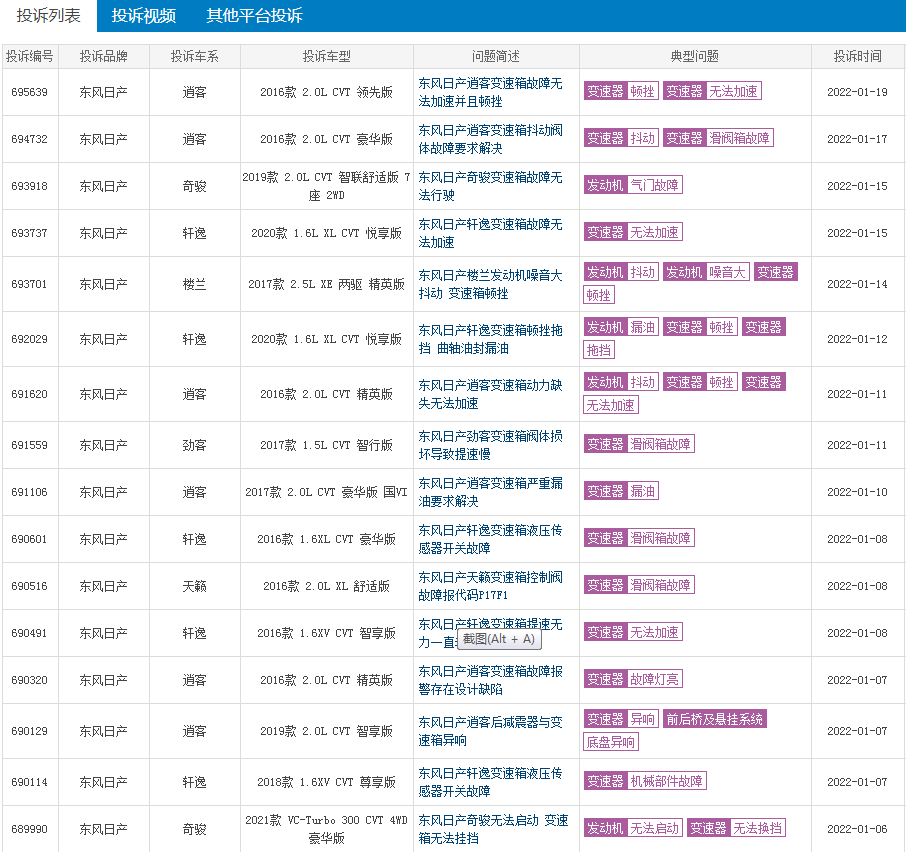Viewport: 906px width, 852px height.
Task: Click the 底盘异响 issue tag
Action: coord(610,742)
